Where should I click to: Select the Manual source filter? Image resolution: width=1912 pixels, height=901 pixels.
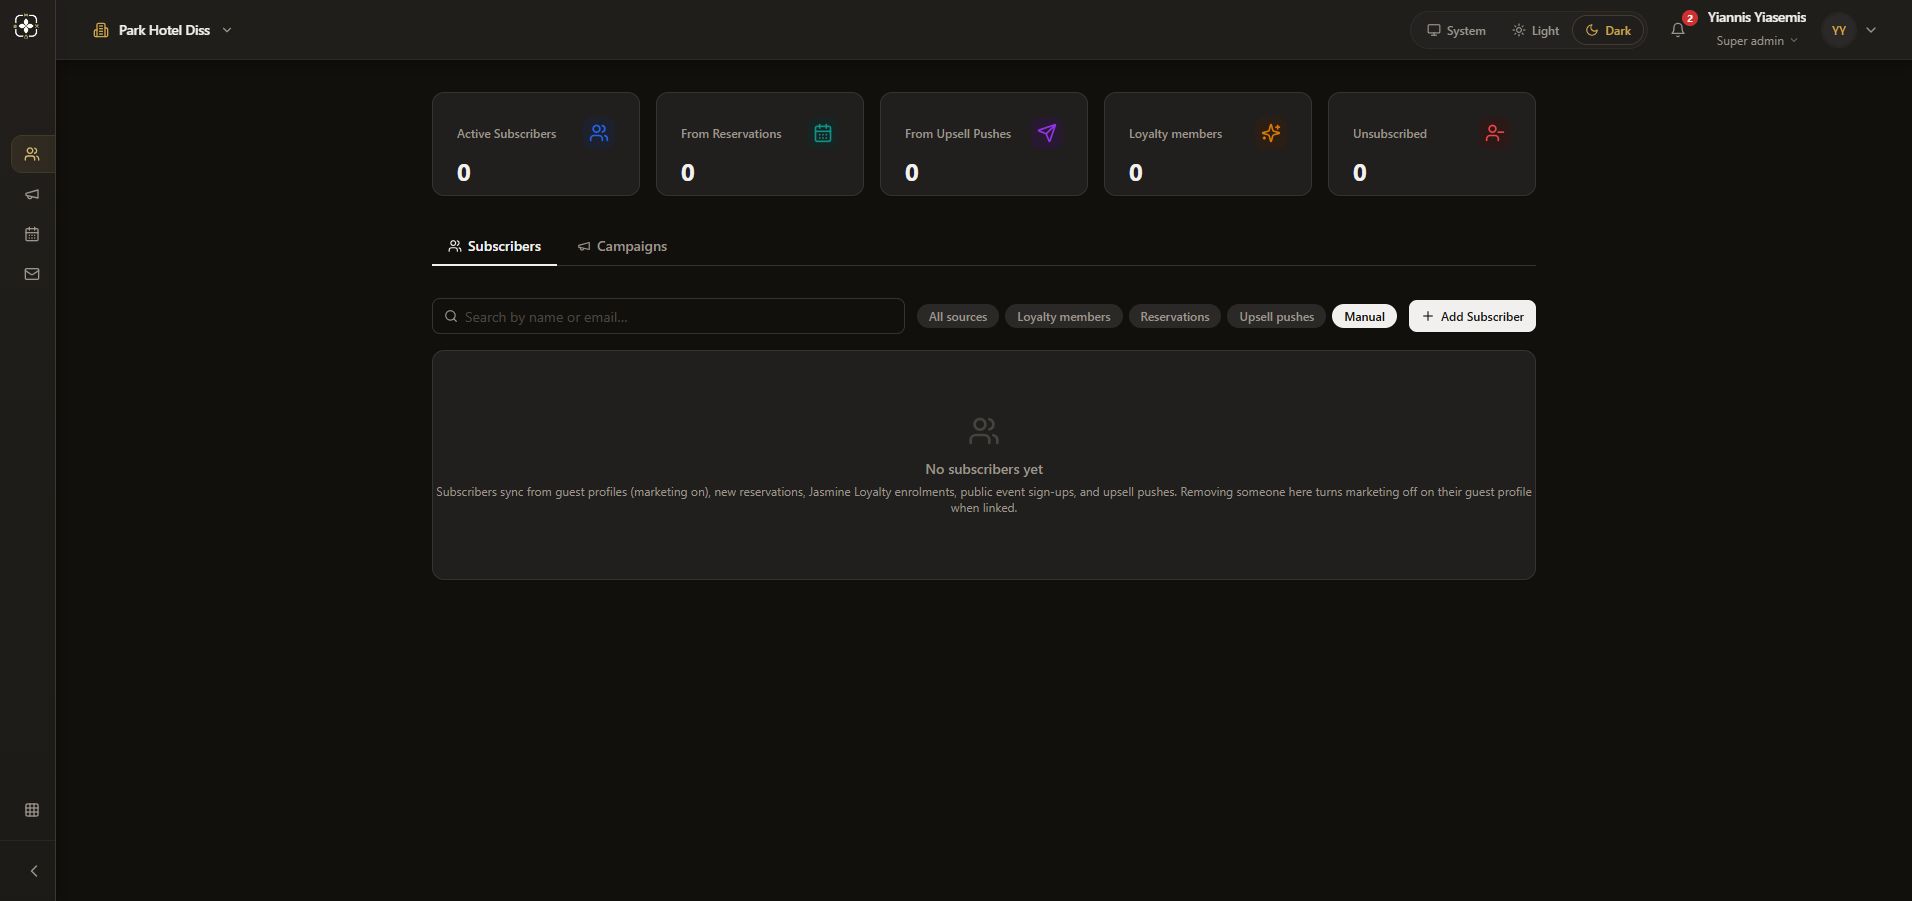click(1364, 316)
